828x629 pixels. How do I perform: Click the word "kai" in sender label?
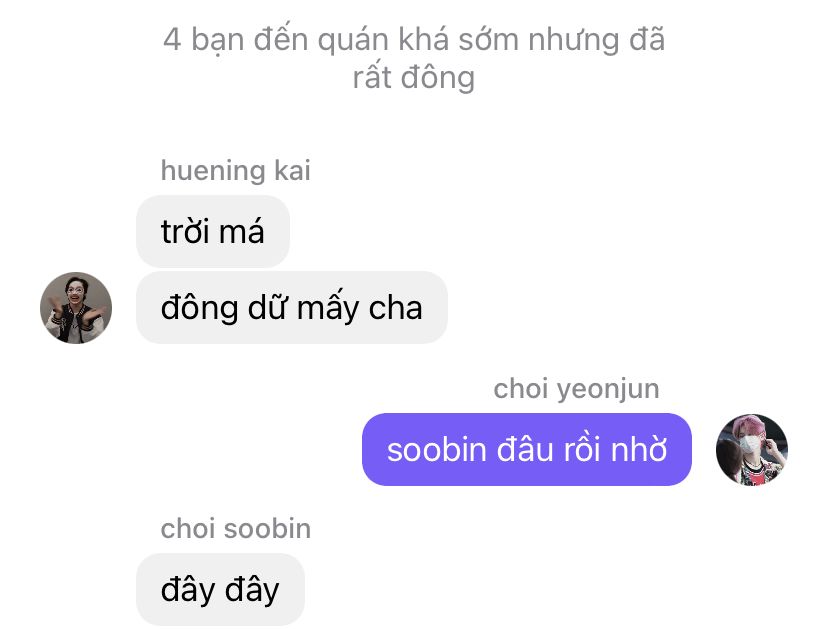click(292, 171)
